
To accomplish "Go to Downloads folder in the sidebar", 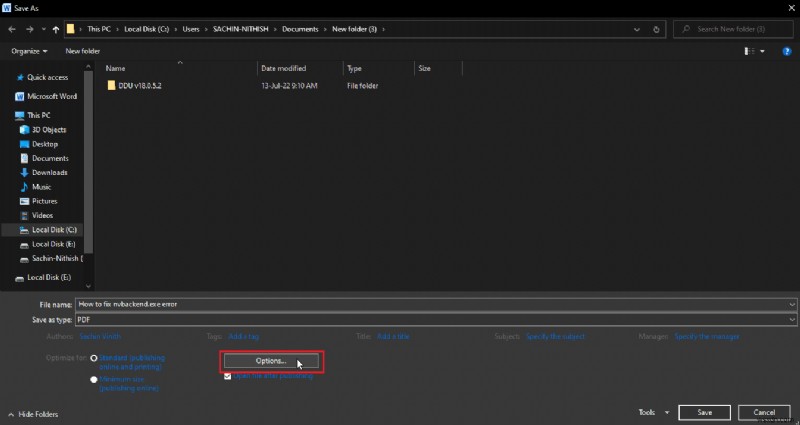I will click(49, 172).
